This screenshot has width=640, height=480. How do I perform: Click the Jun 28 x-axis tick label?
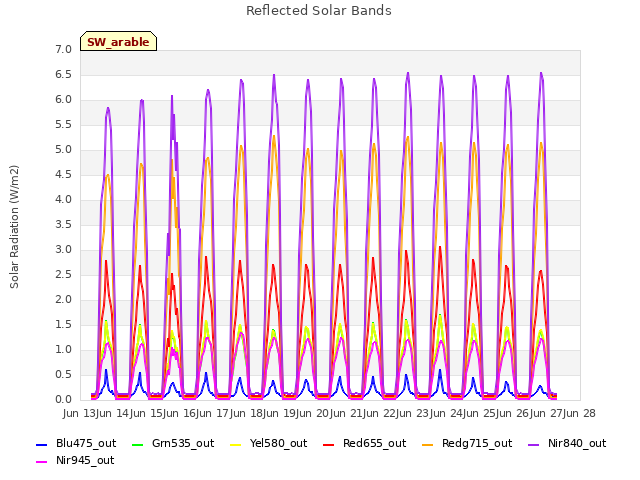[580, 413]
